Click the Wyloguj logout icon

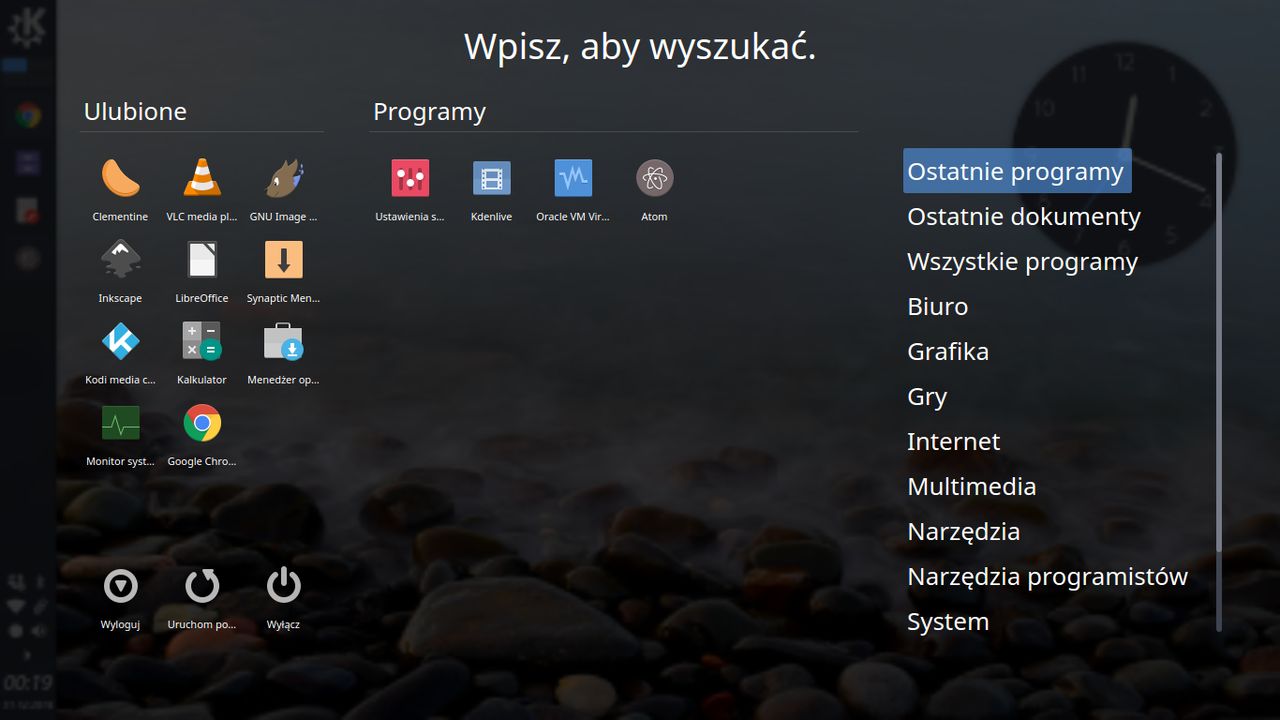pyautogui.click(x=120, y=586)
